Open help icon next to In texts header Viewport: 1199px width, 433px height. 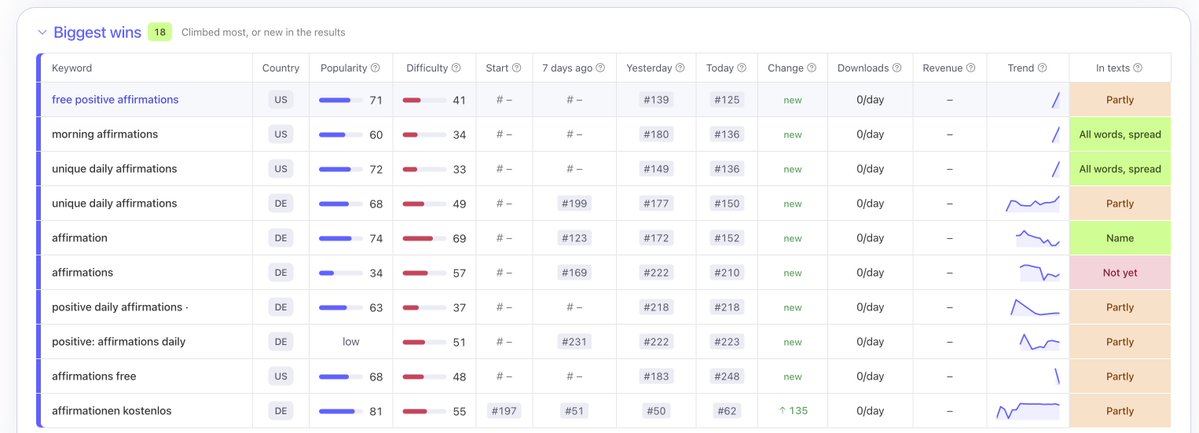1138,68
